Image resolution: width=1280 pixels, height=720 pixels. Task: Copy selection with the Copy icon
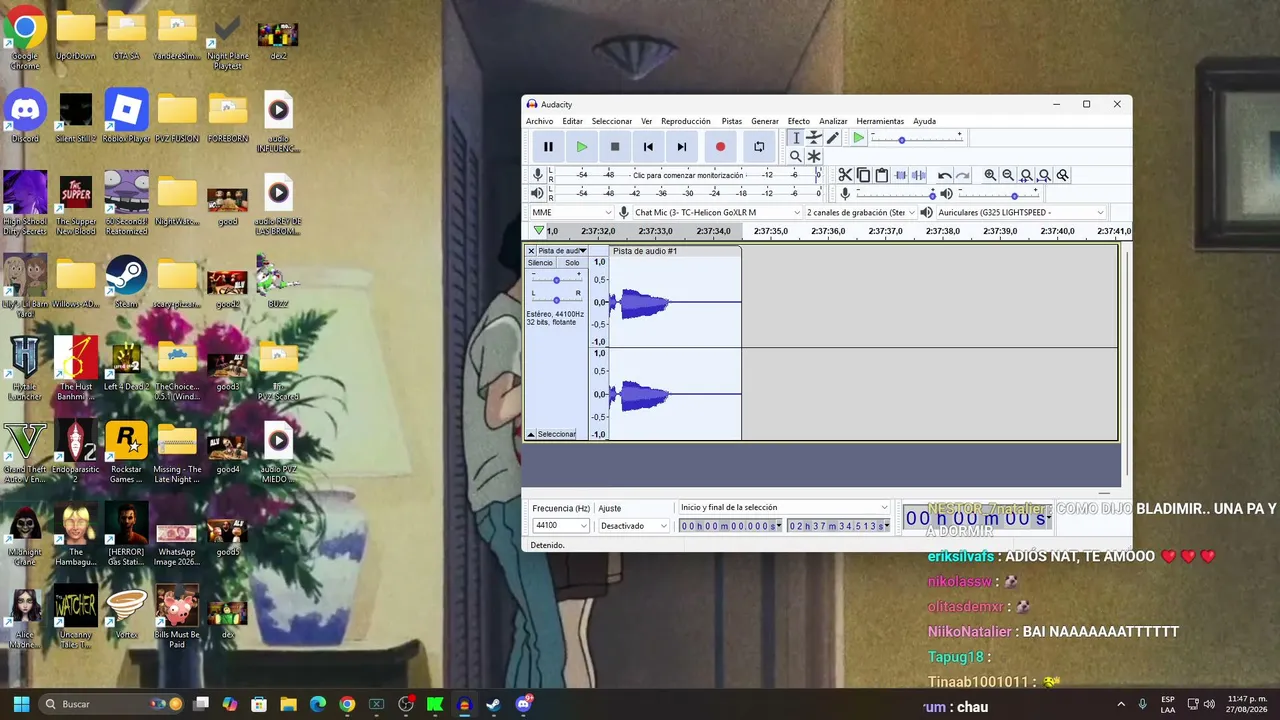(x=863, y=175)
